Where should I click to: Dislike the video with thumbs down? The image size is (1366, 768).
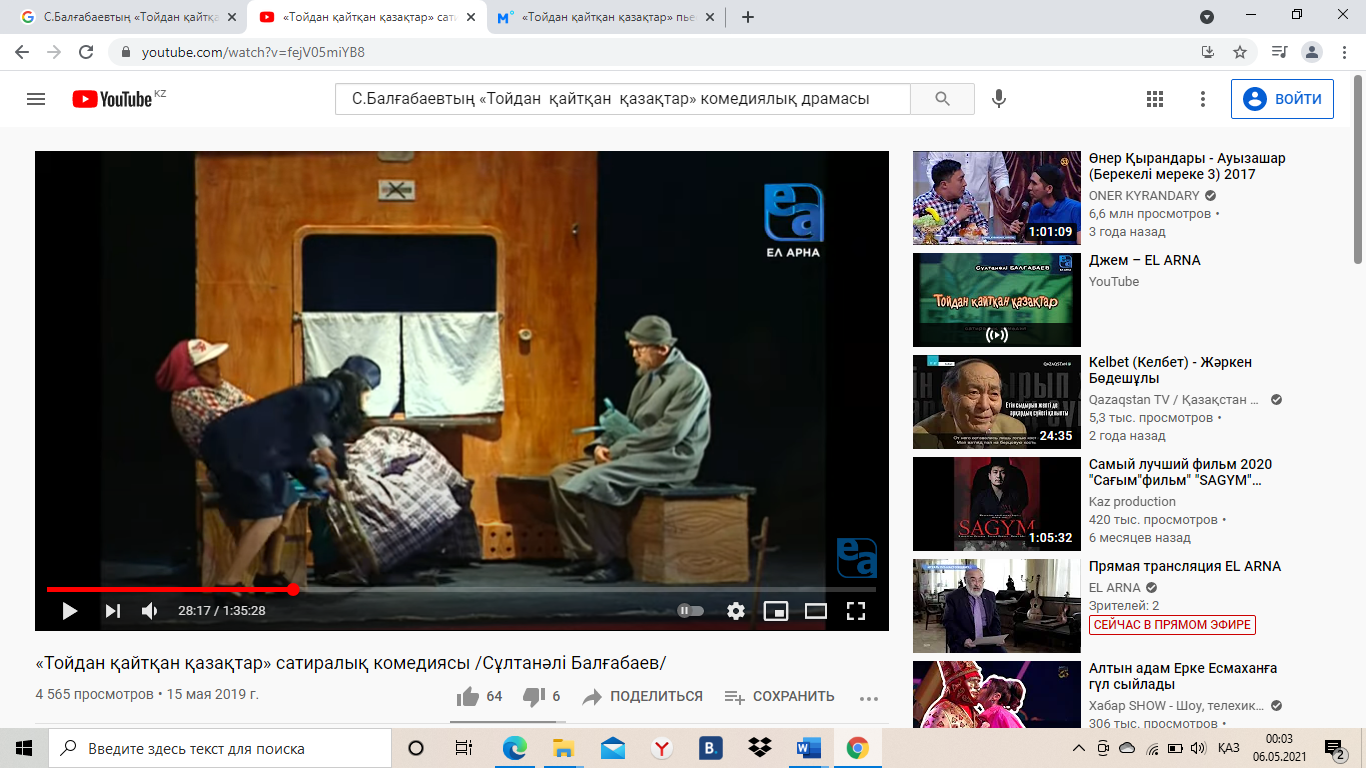point(541,697)
